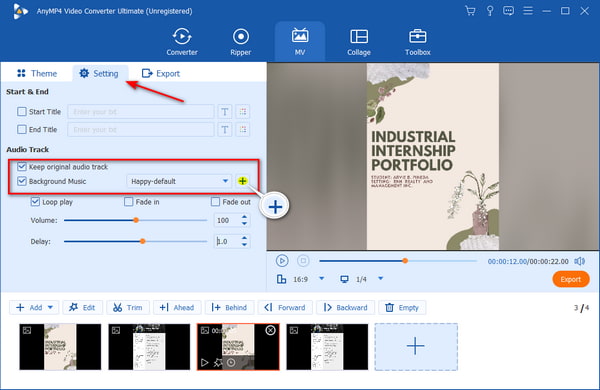The height and width of the screenshot is (390, 600).
Task: Expand the 1/4 preview quality dropdown
Action: click(x=380, y=279)
